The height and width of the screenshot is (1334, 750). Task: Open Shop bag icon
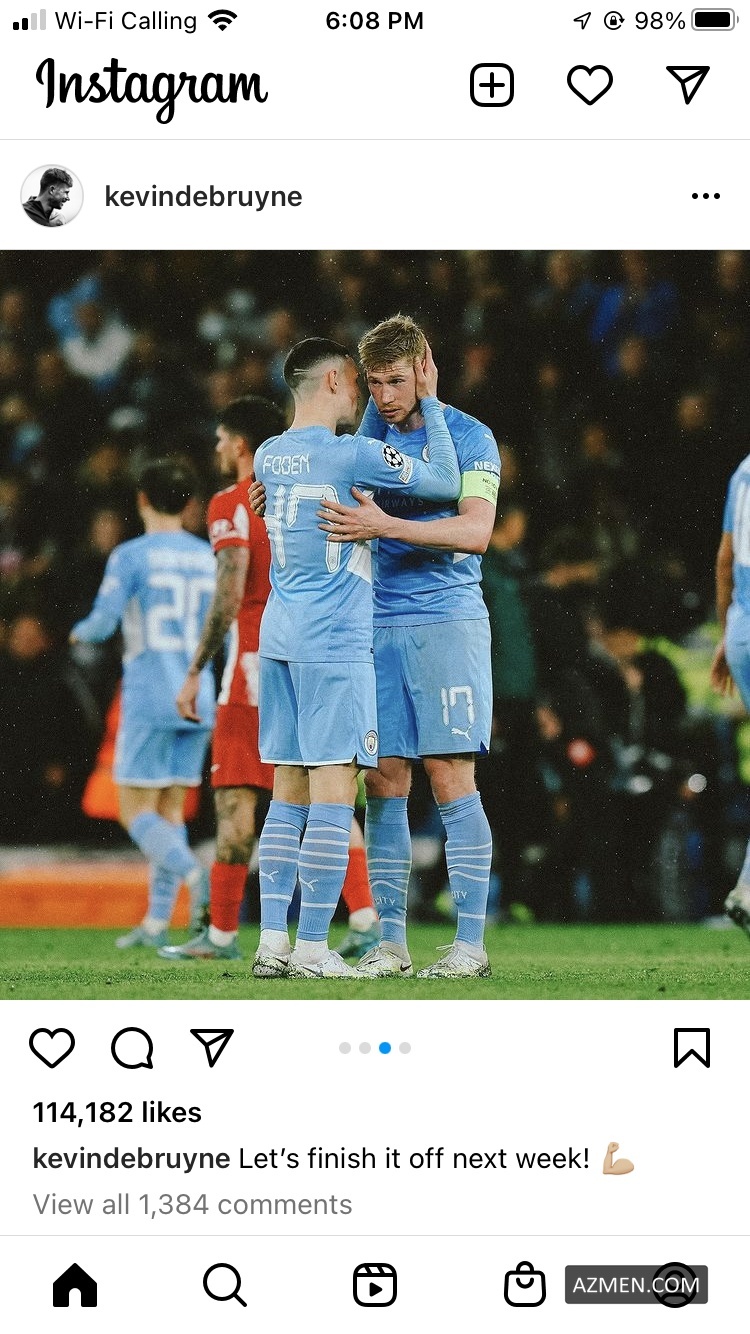tap(525, 1285)
